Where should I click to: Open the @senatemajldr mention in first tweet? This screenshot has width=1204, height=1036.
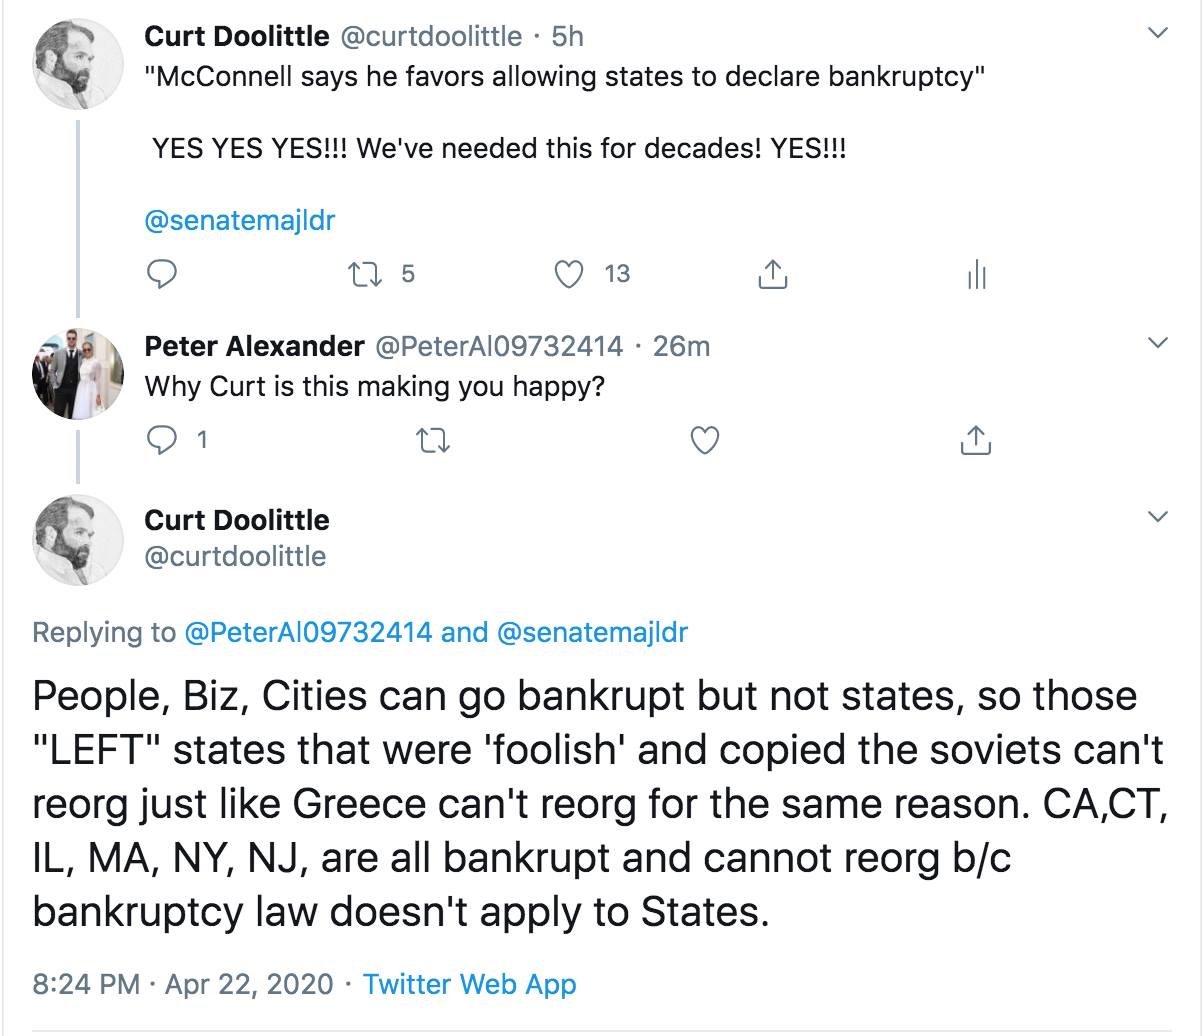click(x=240, y=220)
